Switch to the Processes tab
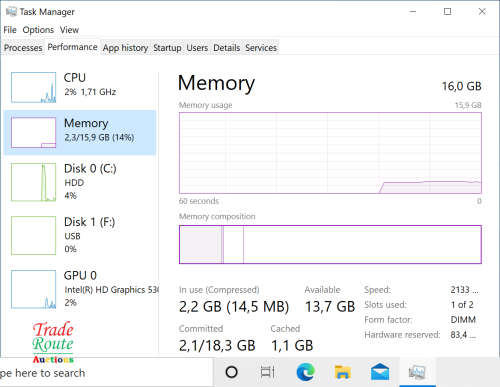The image size is (500, 387). click(x=23, y=48)
